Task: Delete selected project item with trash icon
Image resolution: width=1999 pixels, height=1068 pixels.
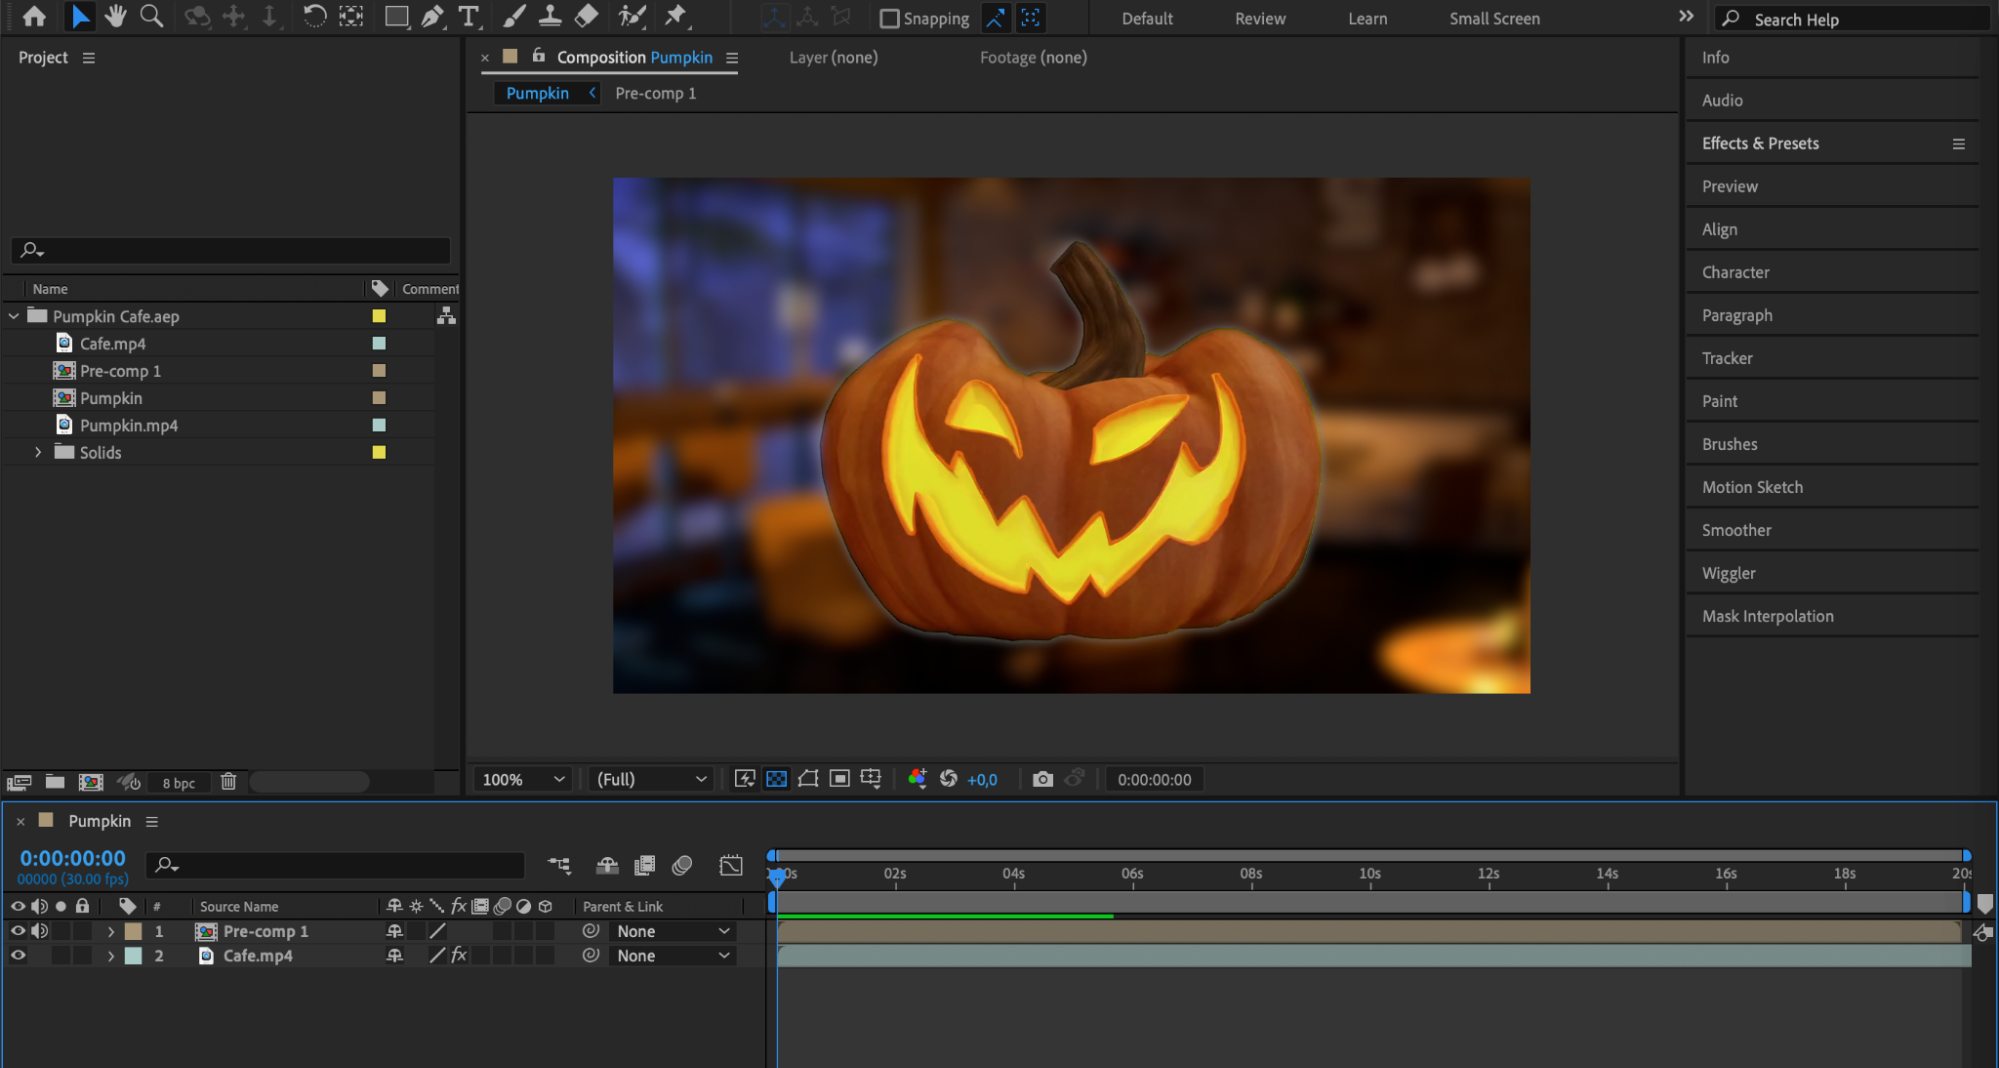Action: pyautogui.click(x=228, y=782)
